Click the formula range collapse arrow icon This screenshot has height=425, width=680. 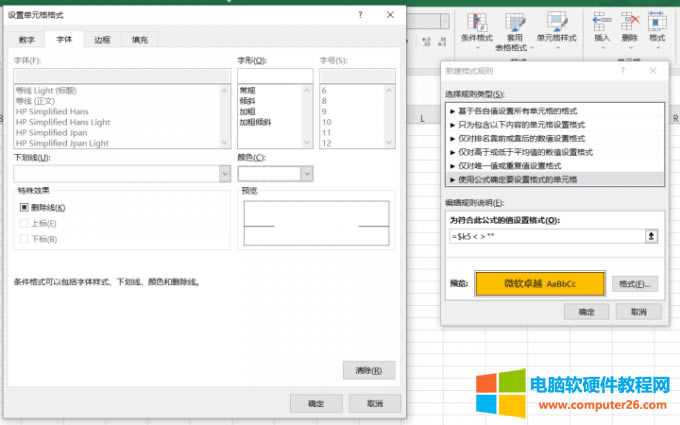653,236
